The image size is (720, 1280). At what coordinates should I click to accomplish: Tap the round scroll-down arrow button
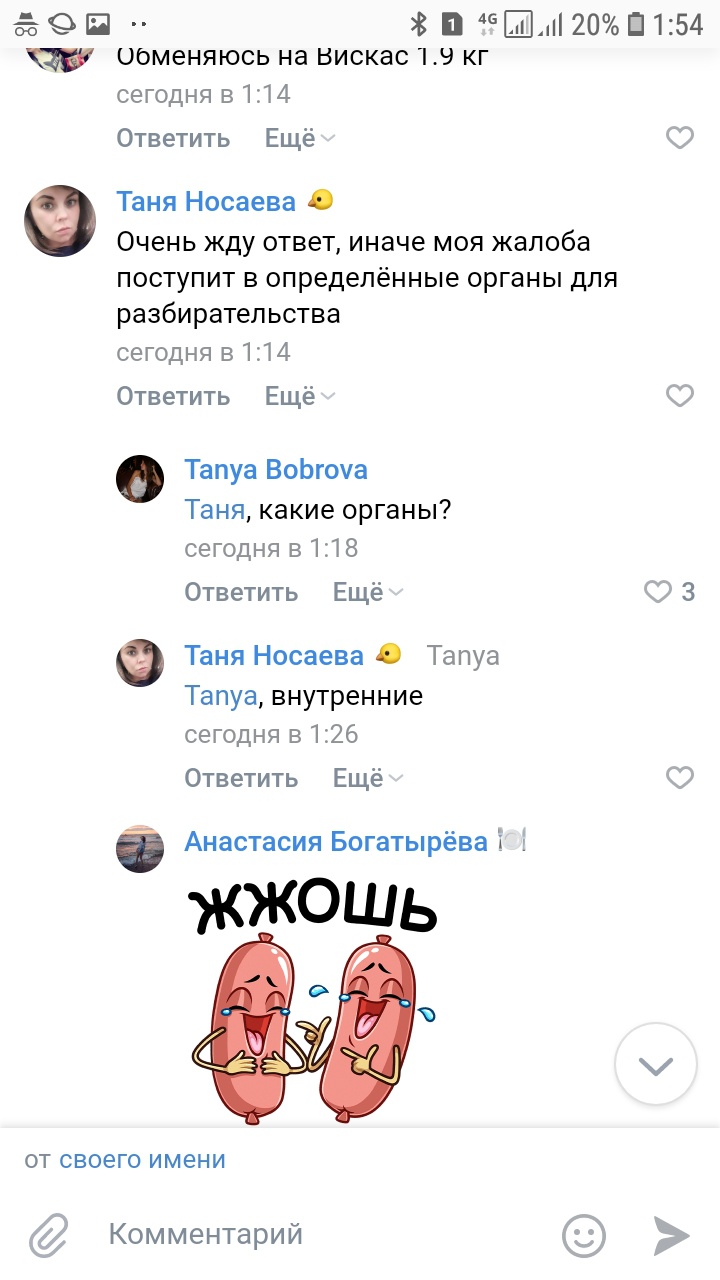[x=656, y=1064]
